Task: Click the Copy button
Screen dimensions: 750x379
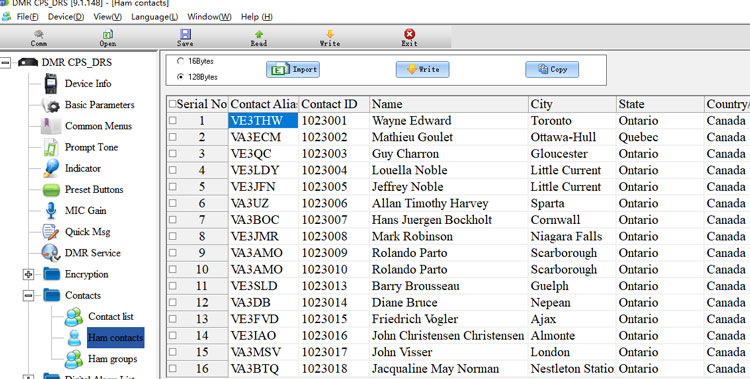Action: 552,69
